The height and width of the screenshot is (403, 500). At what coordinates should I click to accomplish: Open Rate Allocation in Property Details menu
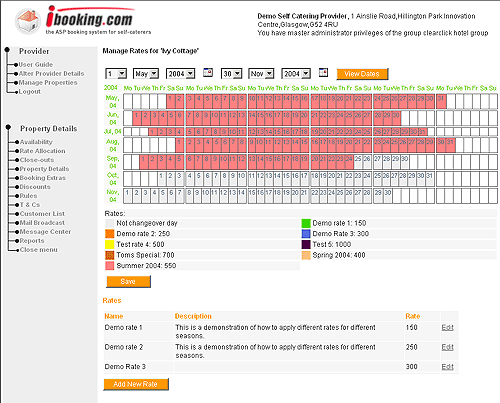click(42, 151)
